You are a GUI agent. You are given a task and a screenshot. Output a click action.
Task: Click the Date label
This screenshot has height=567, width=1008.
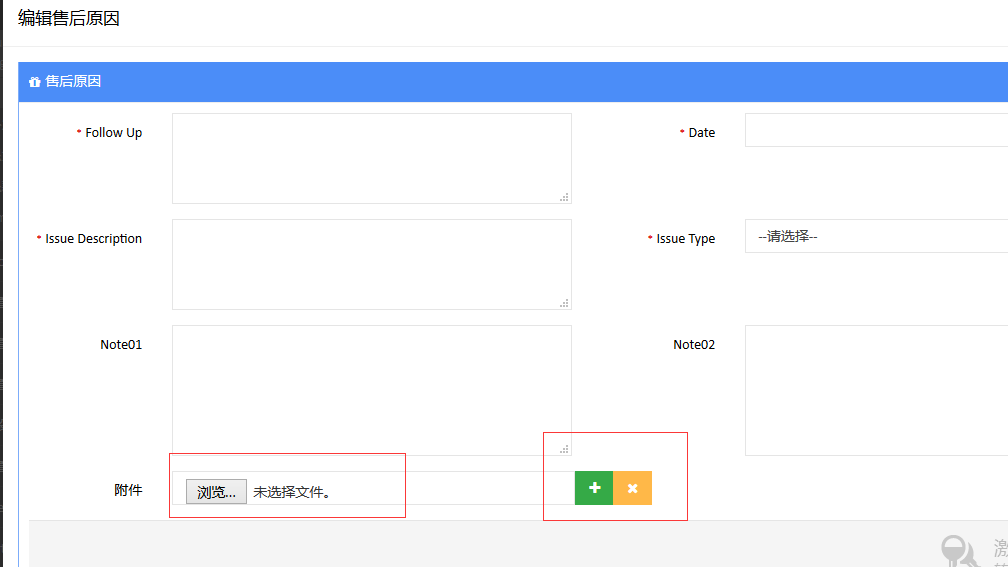click(701, 132)
